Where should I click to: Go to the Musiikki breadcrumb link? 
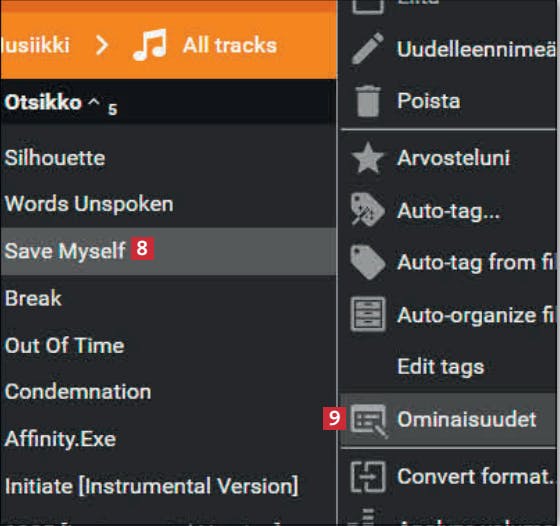pyautogui.click(x=35, y=45)
